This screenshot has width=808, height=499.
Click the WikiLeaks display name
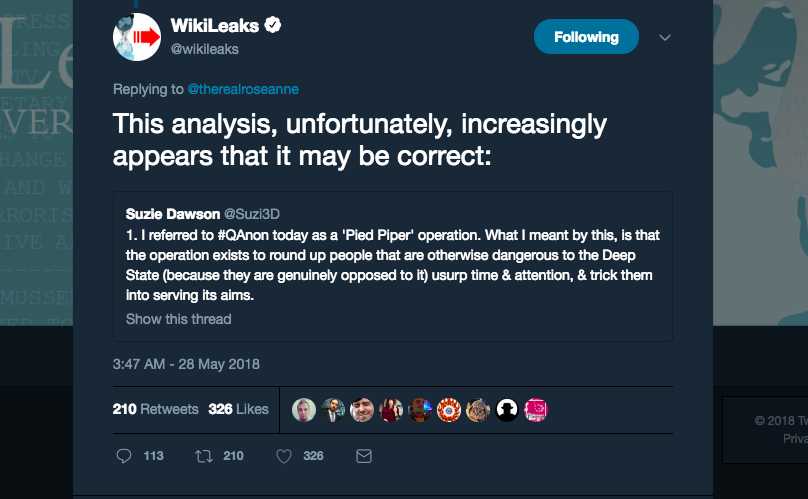pos(215,25)
